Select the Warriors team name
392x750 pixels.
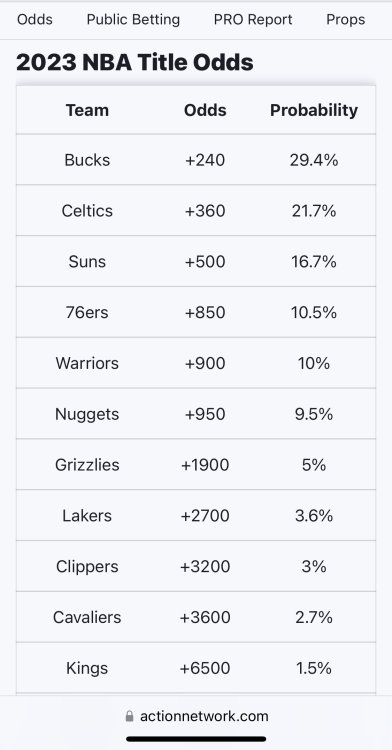click(87, 363)
